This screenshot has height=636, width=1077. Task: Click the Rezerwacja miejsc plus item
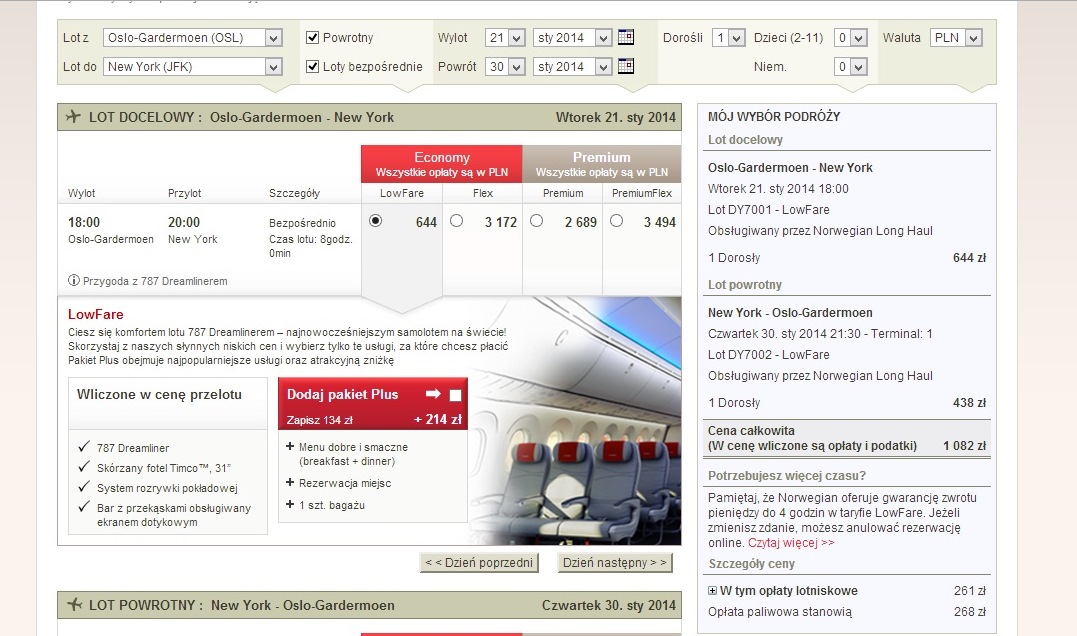(x=339, y=483)
